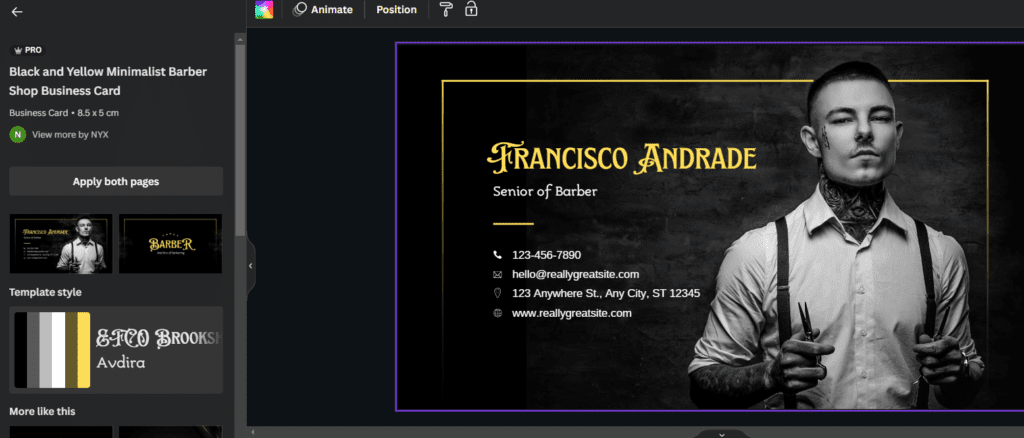Image resolution: width=1024 pixels, height=438 pixels.
Task: Open the color palette icon in toolbar
Action: (264, 10)
